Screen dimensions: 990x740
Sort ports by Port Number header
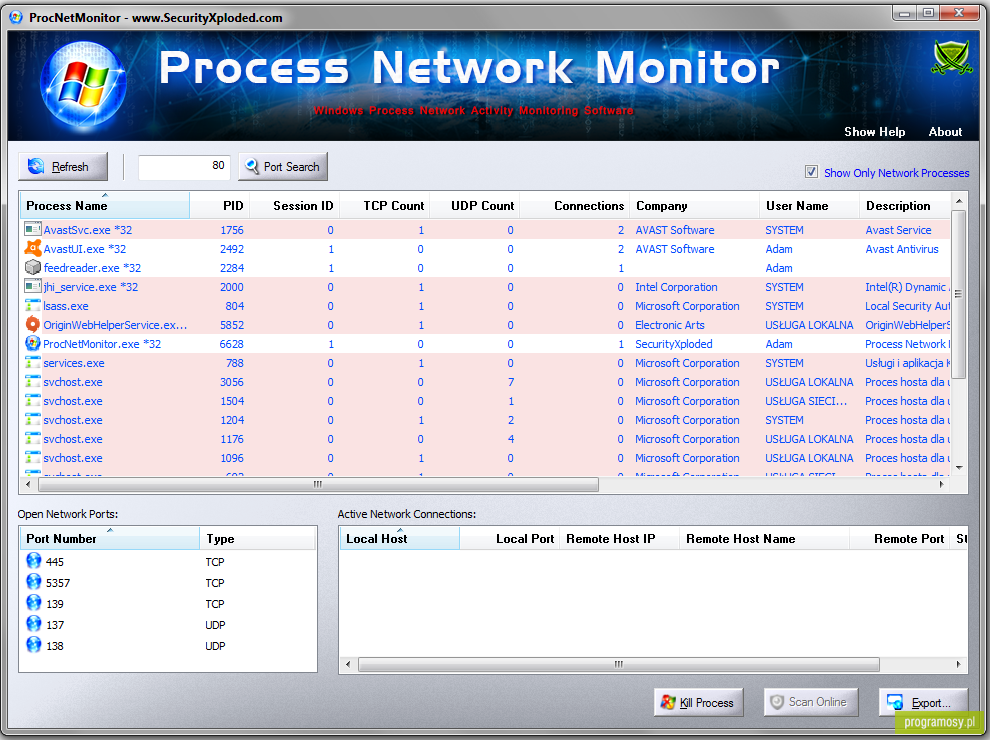click(x=110, y=538)
